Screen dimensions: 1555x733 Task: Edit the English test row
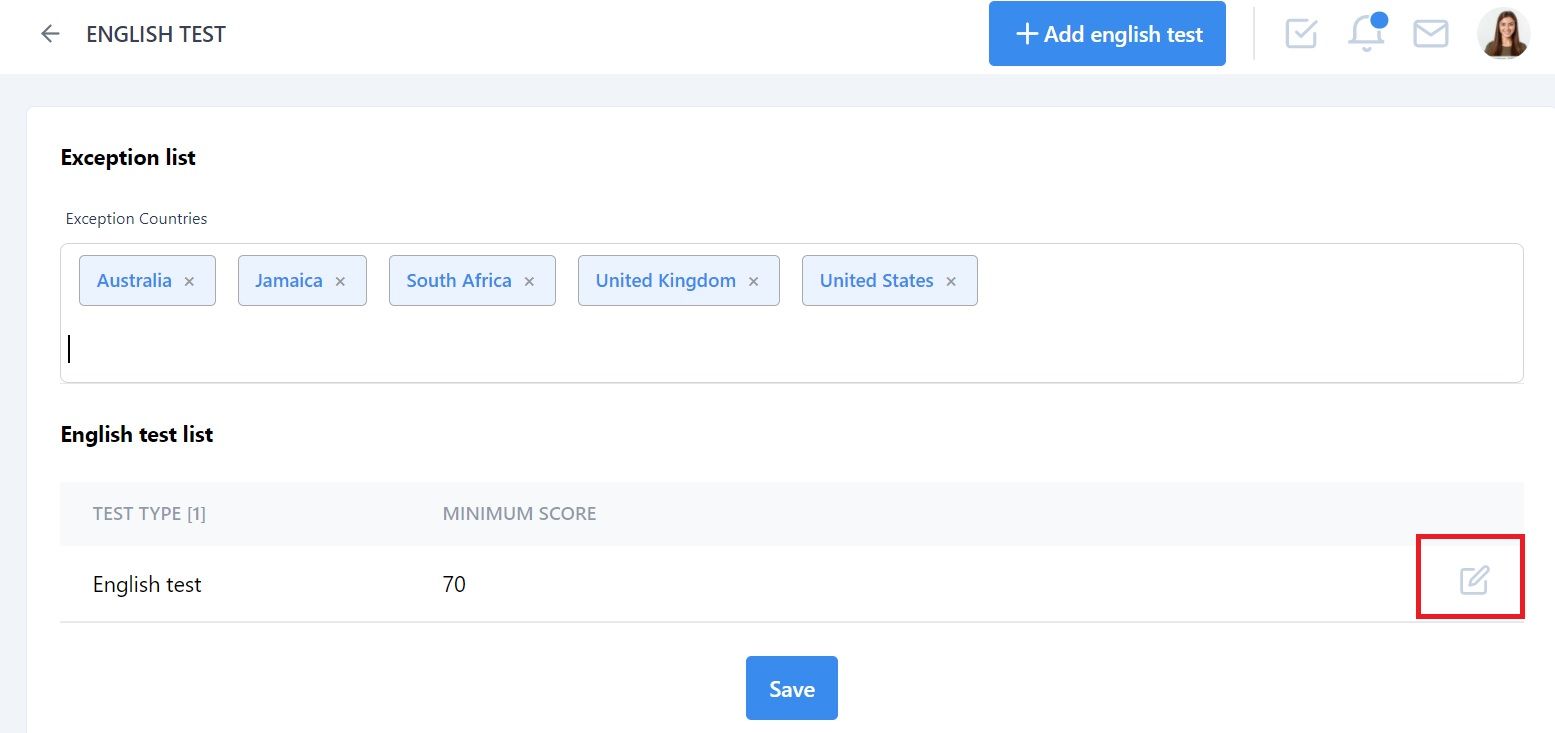[x=1474, y=580]
